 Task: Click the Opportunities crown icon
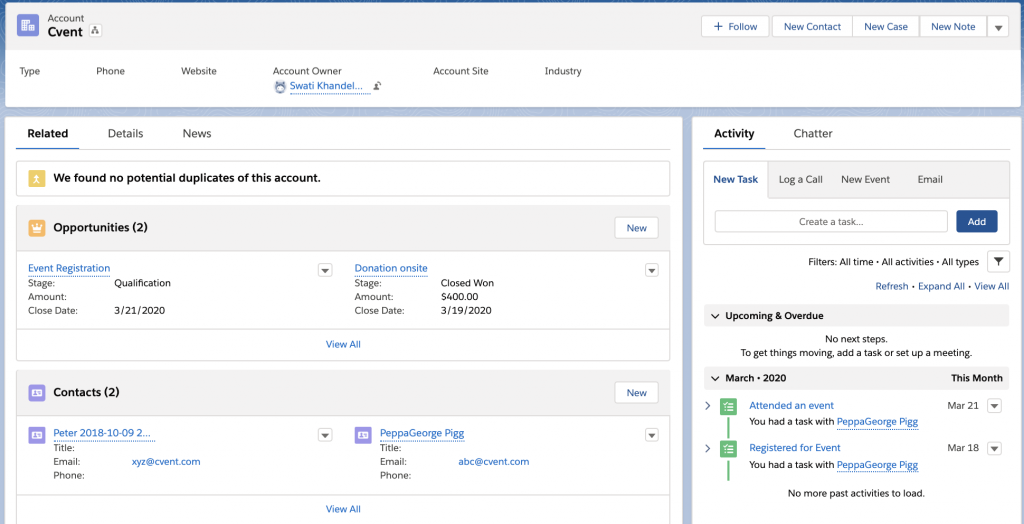coord(37,228)
